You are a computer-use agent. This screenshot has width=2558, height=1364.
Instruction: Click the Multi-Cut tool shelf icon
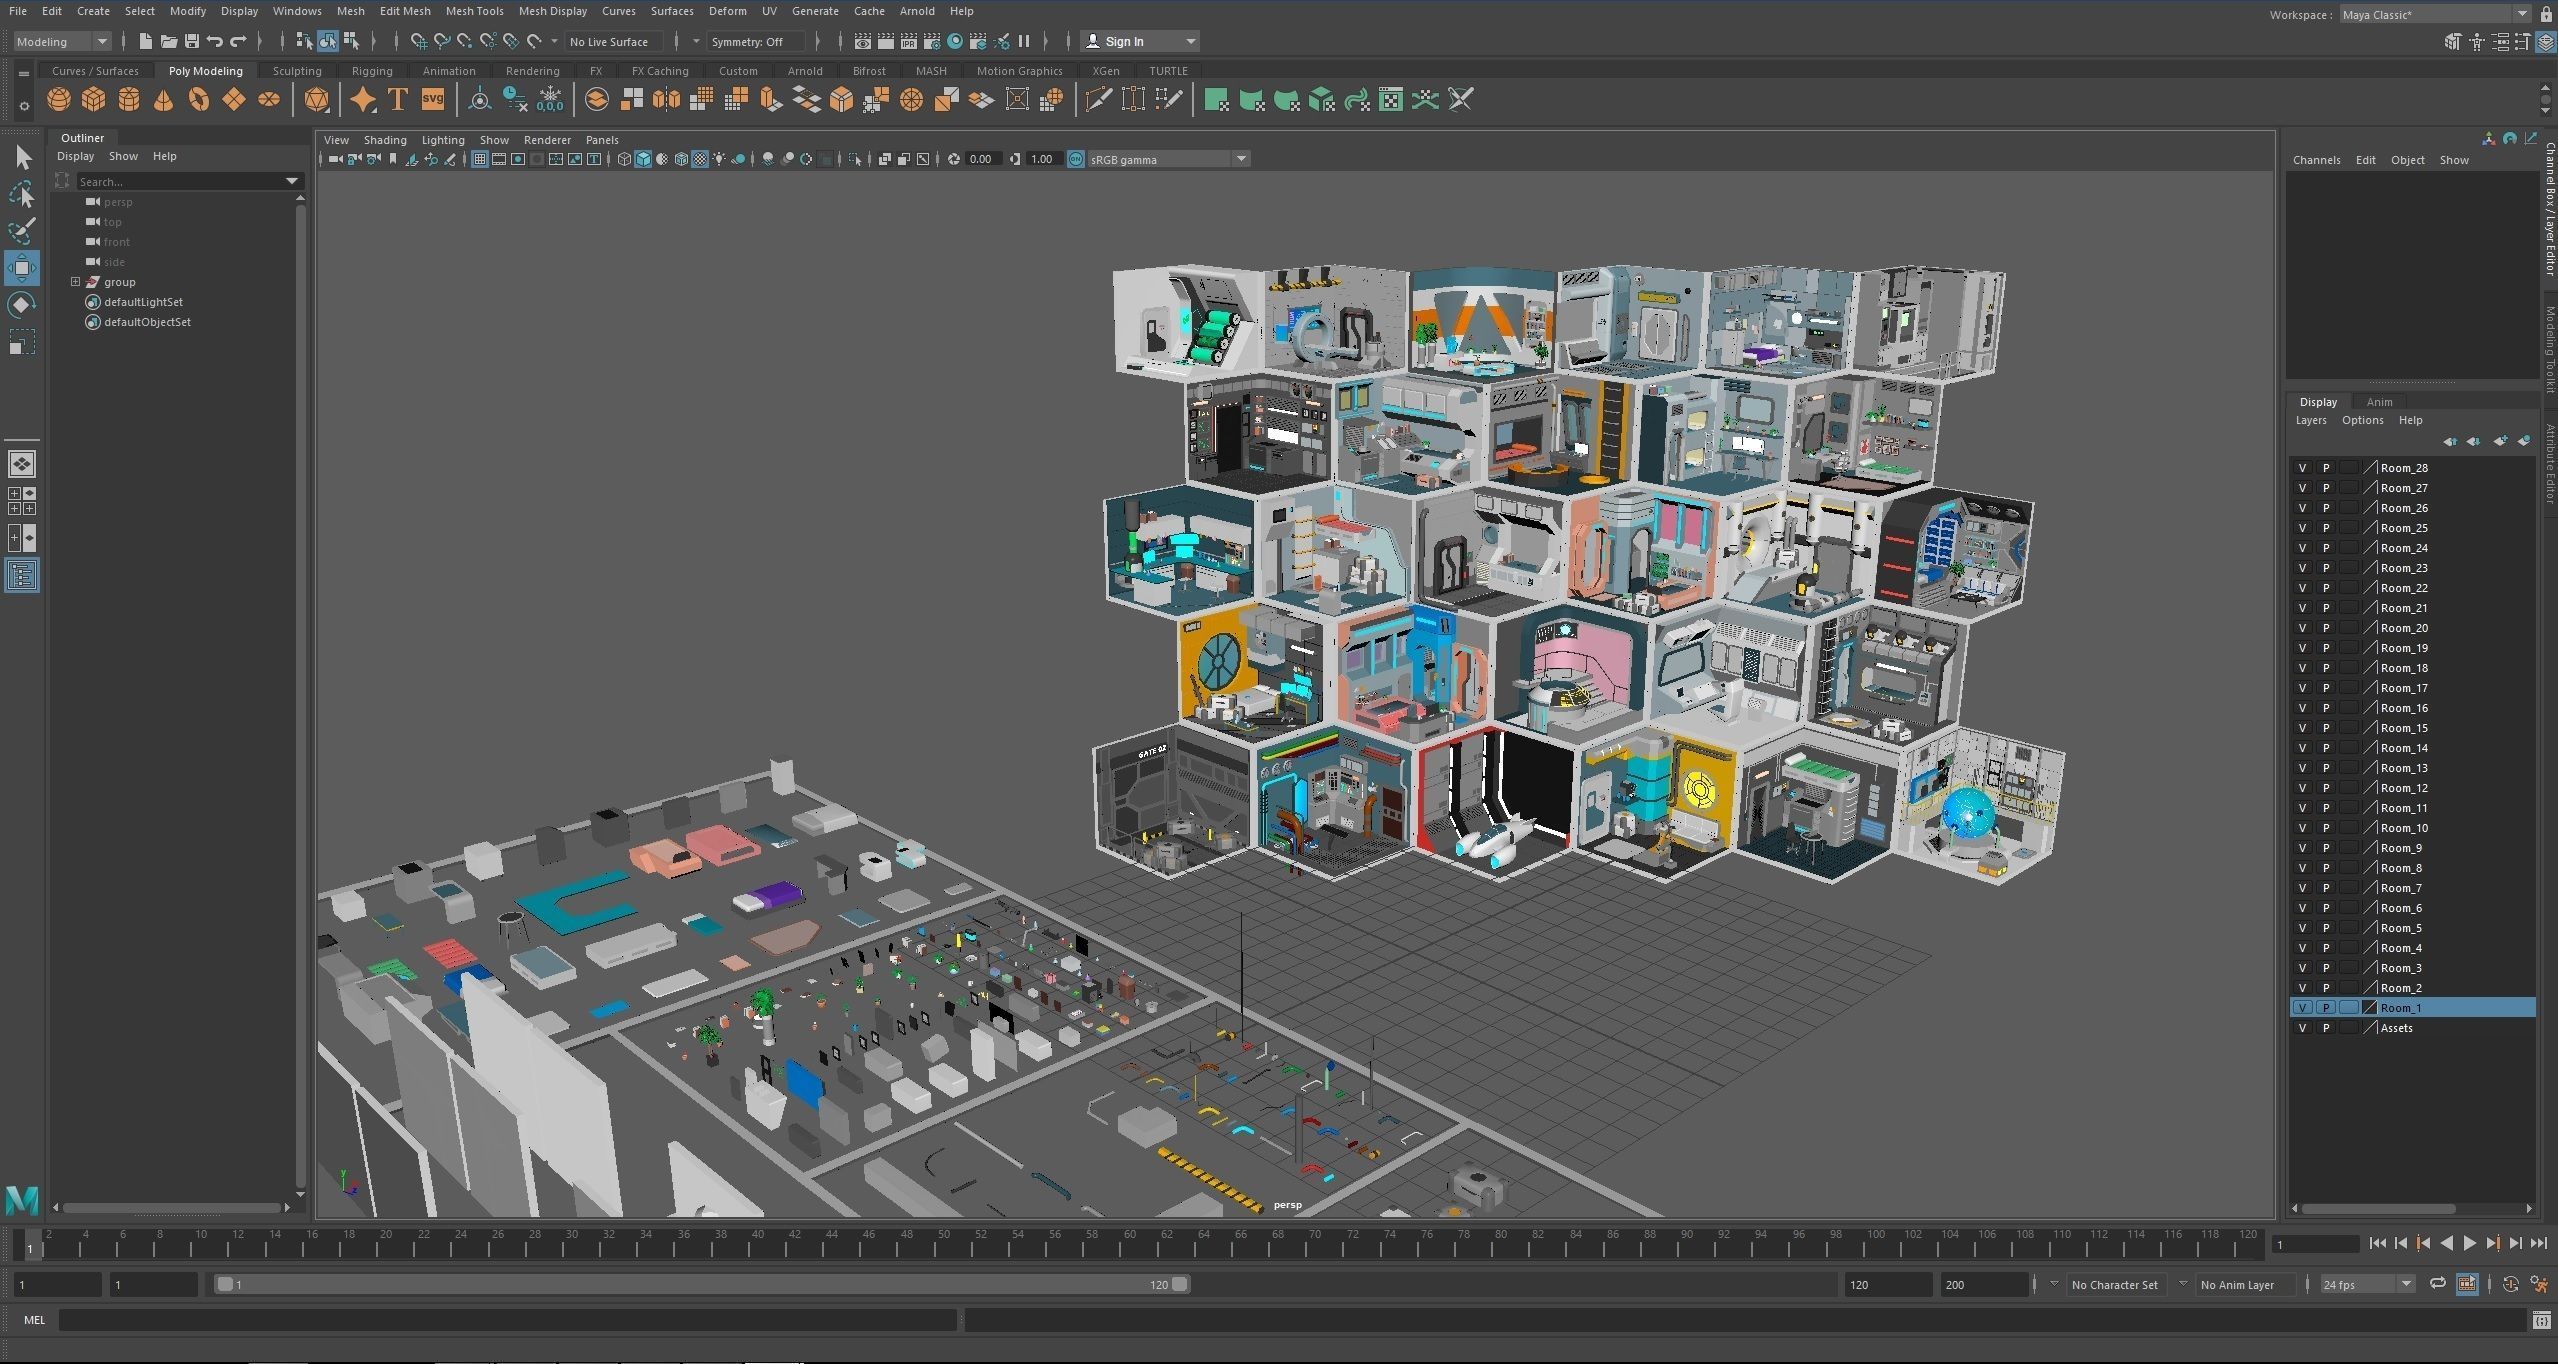(x=1098, y=100)
